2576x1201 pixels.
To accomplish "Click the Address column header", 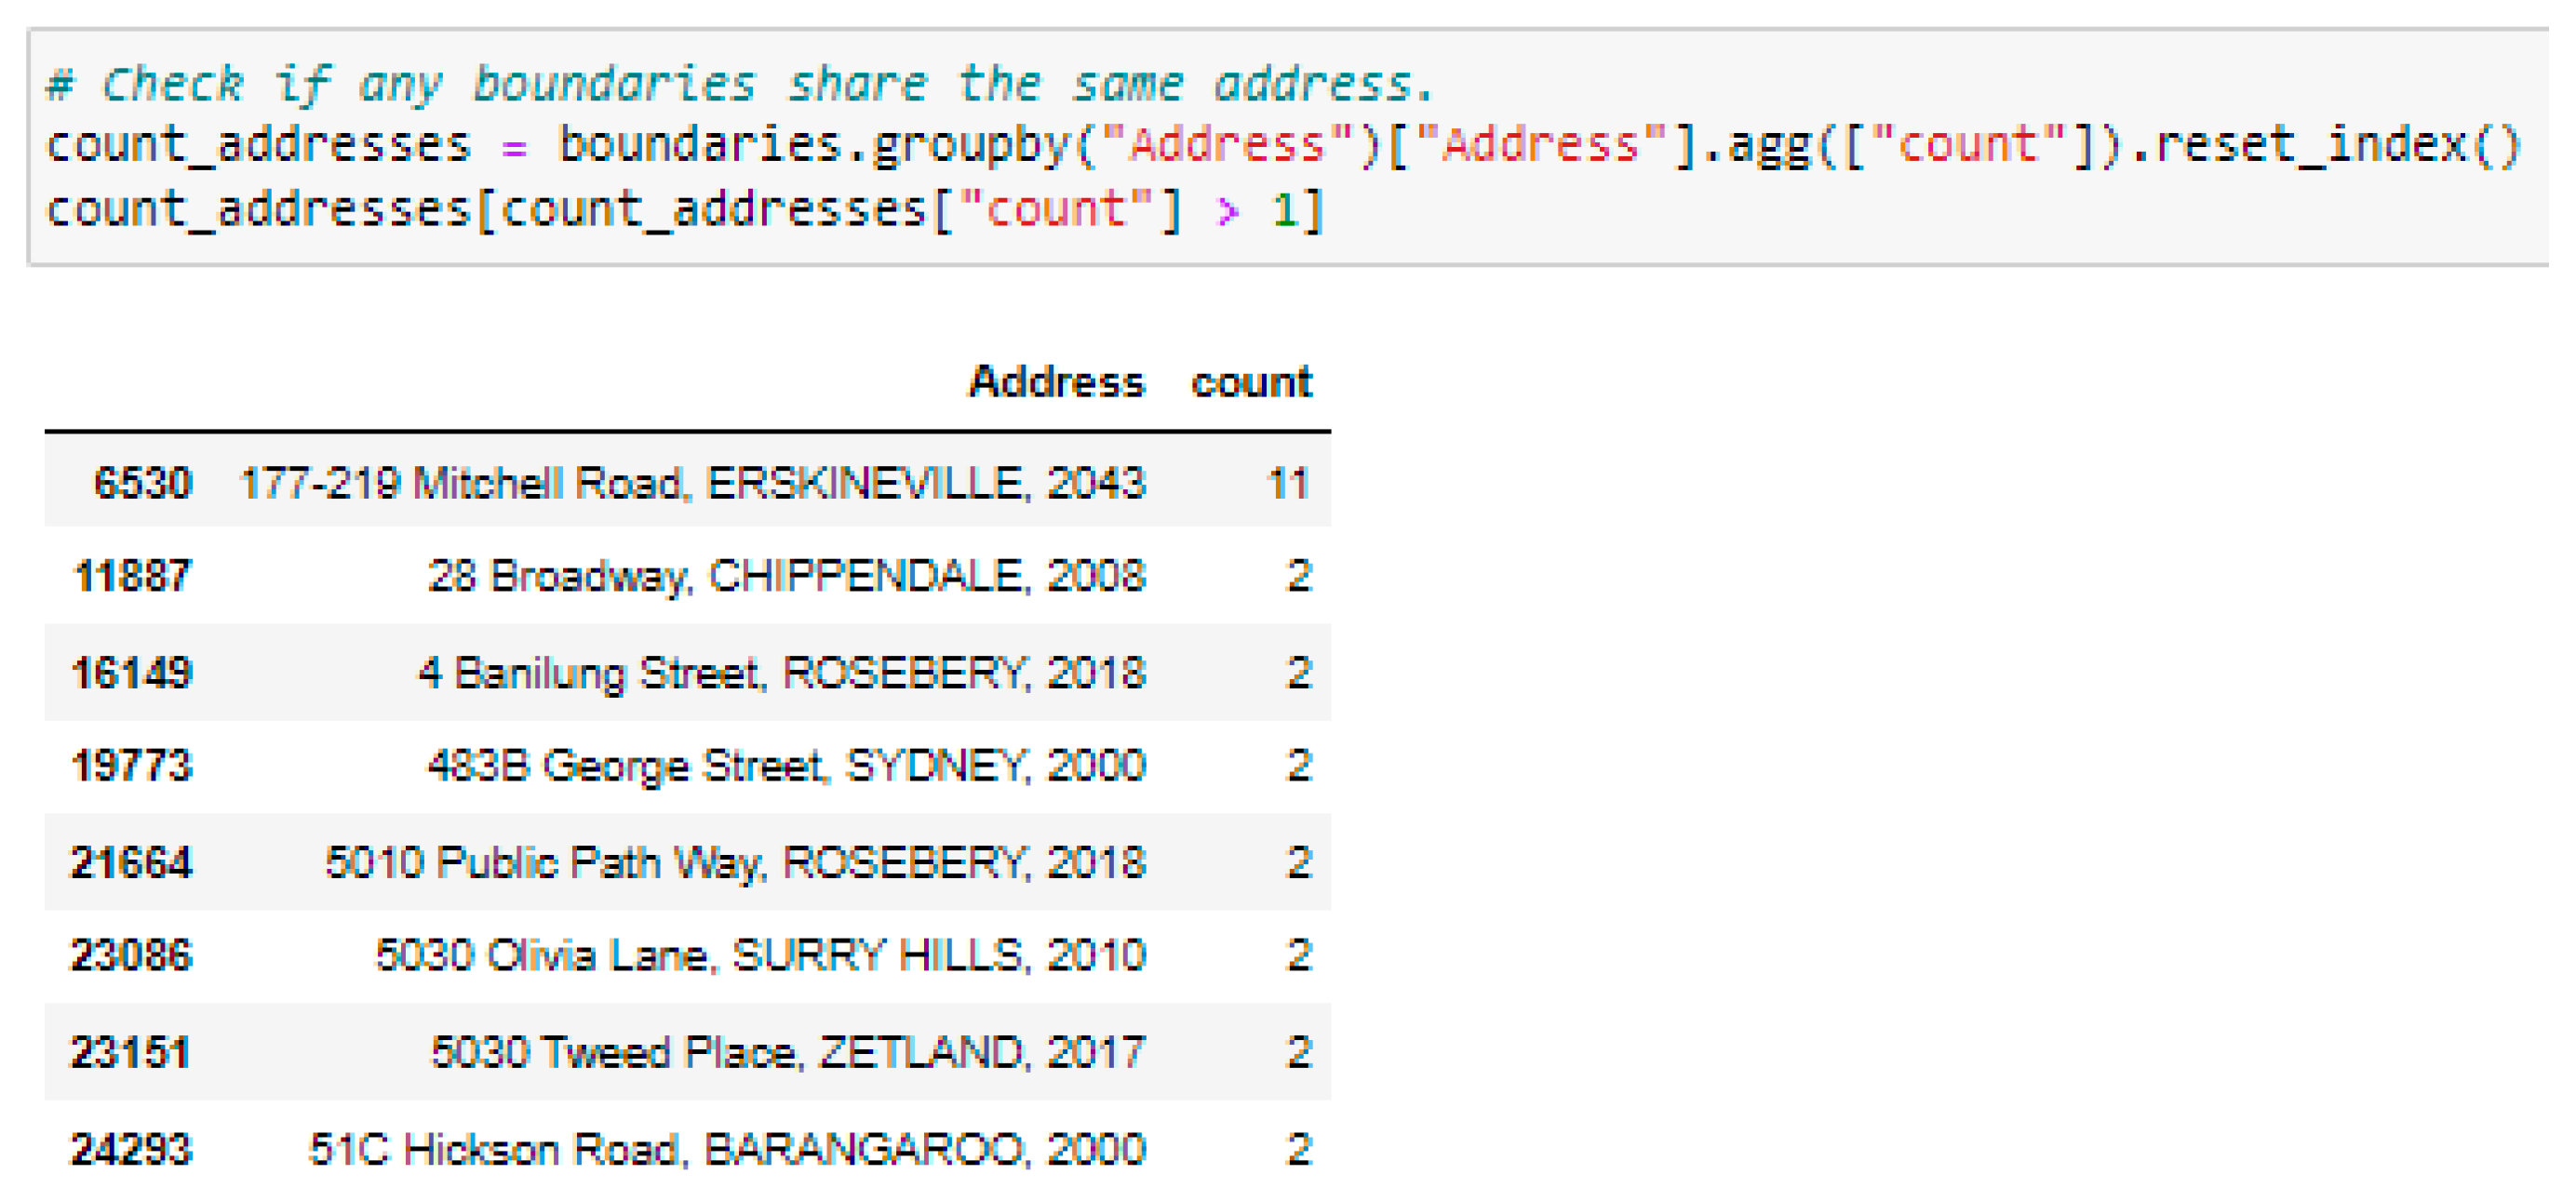I will 1056,382.
